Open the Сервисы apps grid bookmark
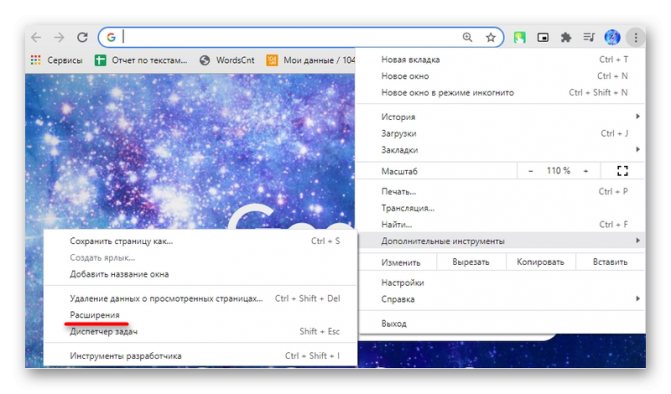The image size is (671, 394). 56,60
